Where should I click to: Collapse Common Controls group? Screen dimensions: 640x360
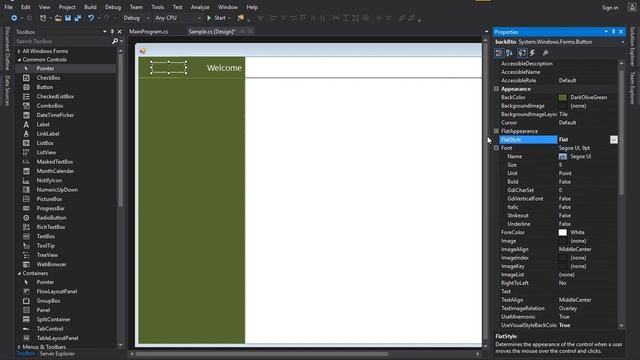click(19, 60)
